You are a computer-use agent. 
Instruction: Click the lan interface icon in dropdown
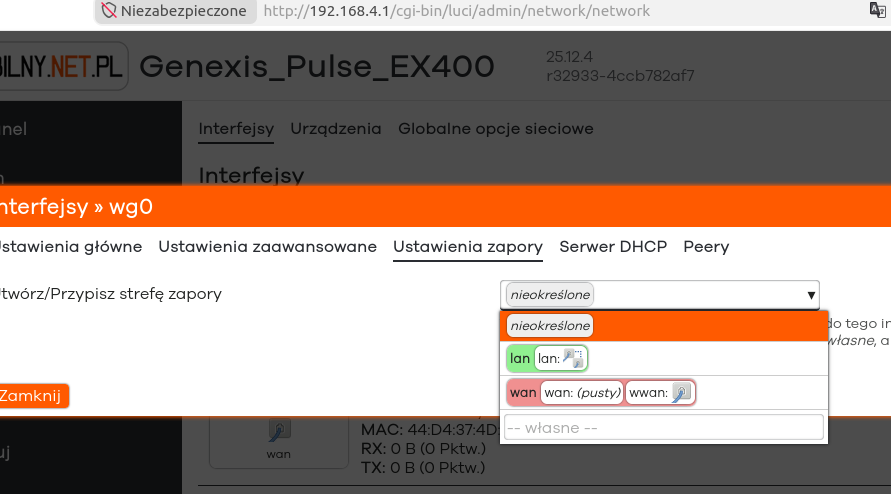573,358
